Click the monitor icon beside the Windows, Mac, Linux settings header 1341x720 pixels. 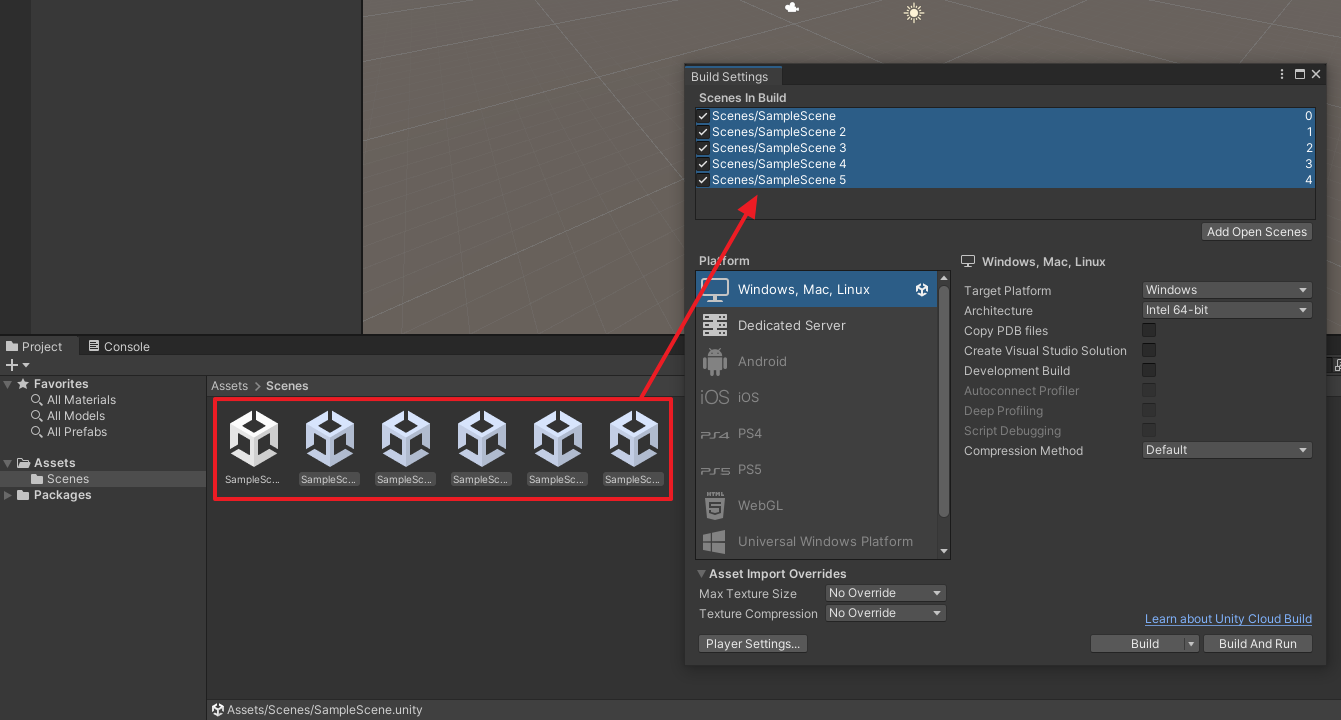click(x=968, y=262)
